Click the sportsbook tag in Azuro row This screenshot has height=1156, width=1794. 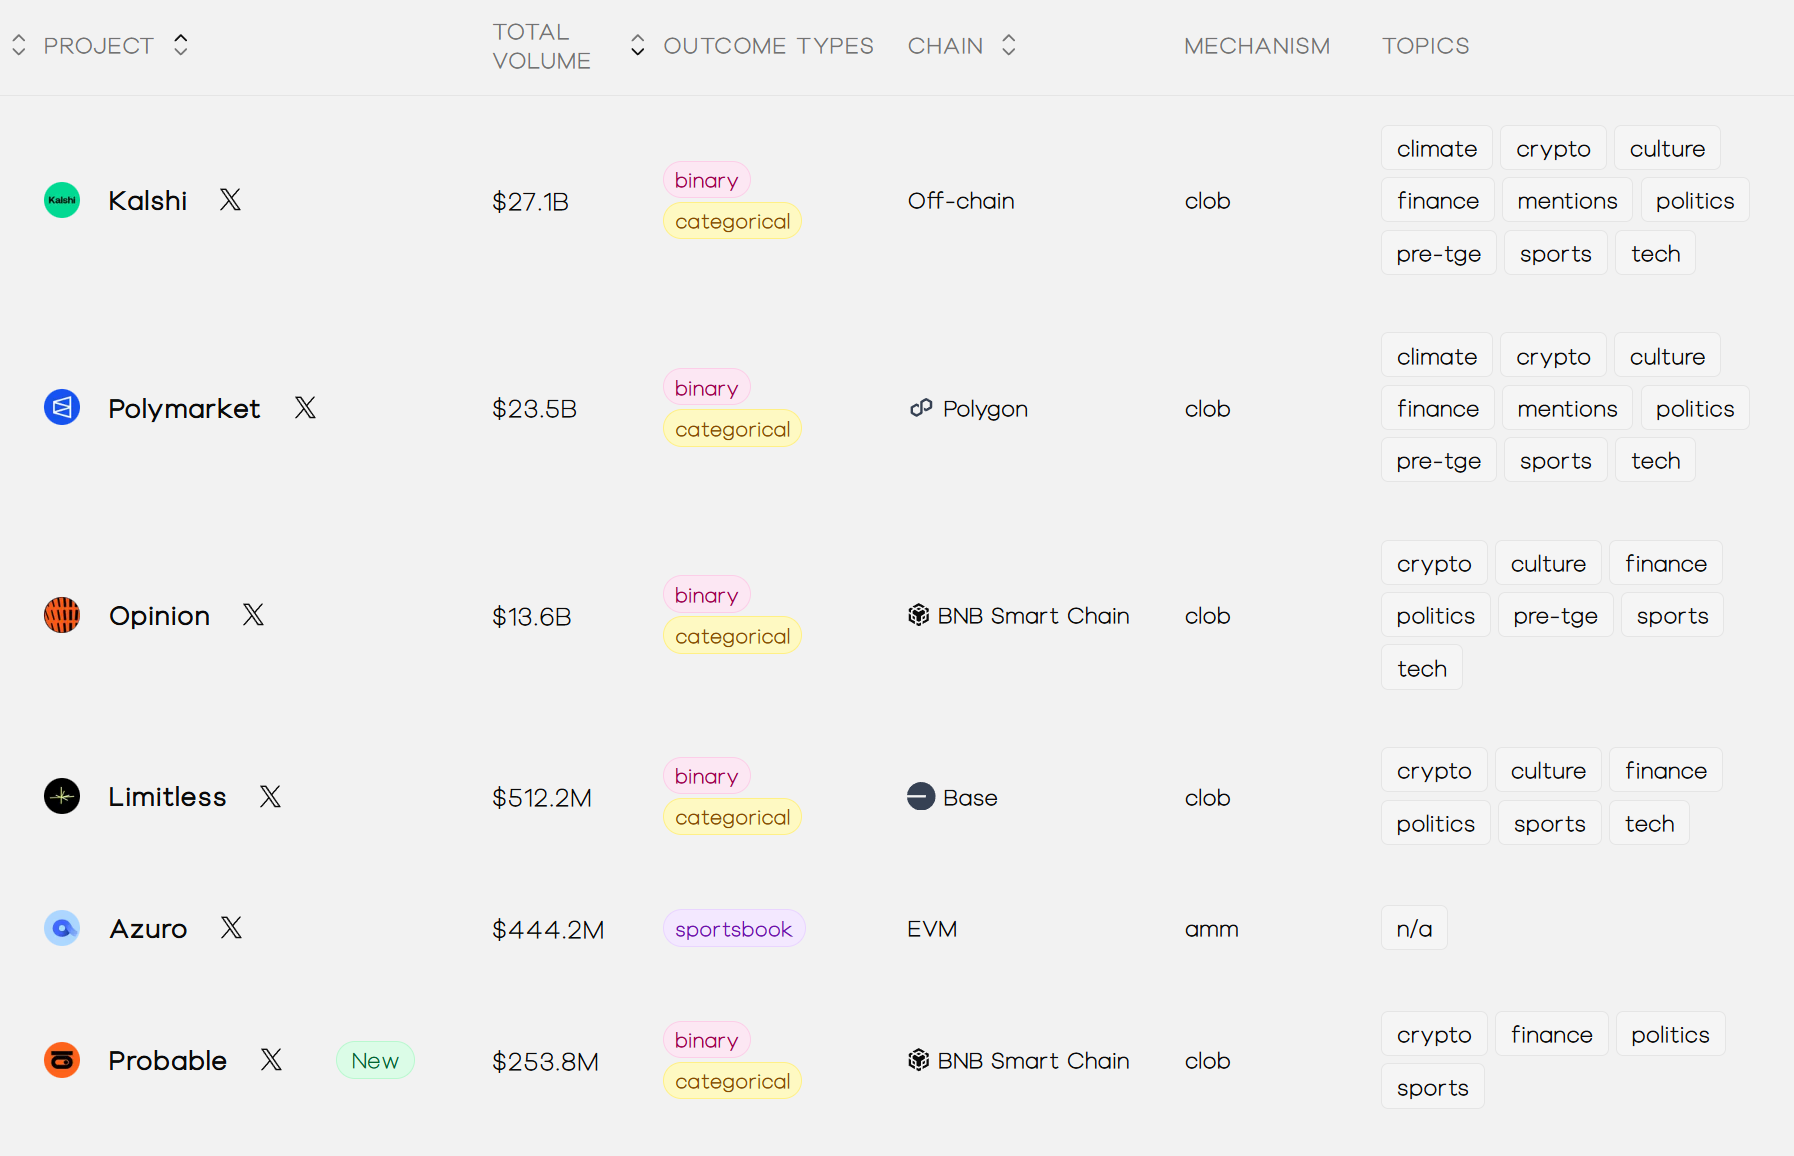pos(734,929)
